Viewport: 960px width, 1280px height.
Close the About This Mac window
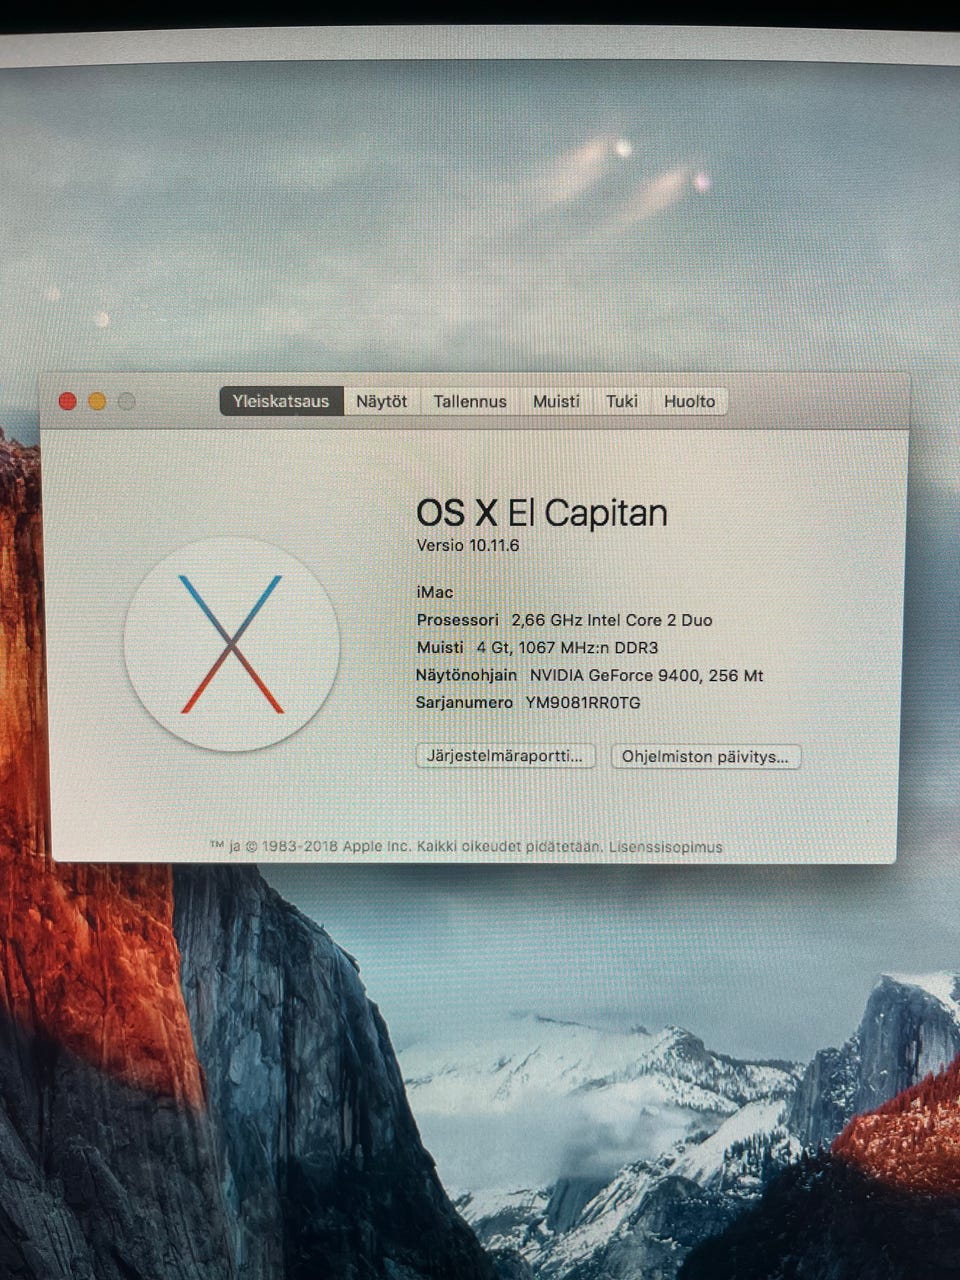pos(68,401)
